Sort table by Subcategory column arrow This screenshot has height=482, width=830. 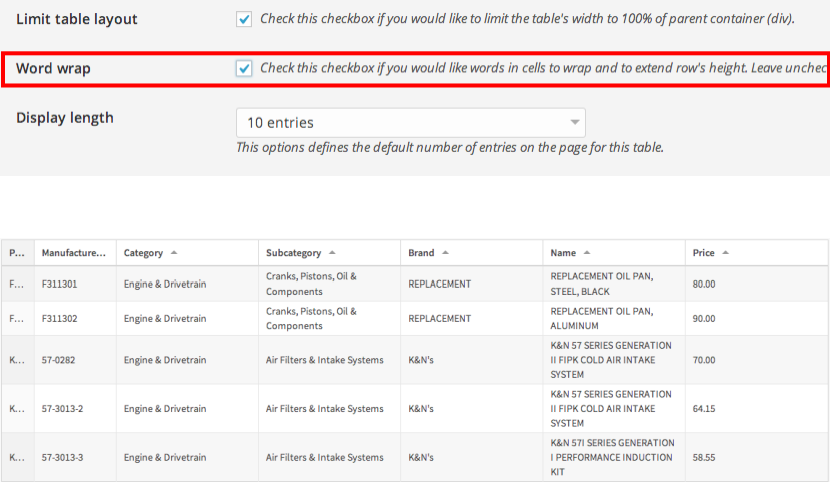click(x=332, y=253)
